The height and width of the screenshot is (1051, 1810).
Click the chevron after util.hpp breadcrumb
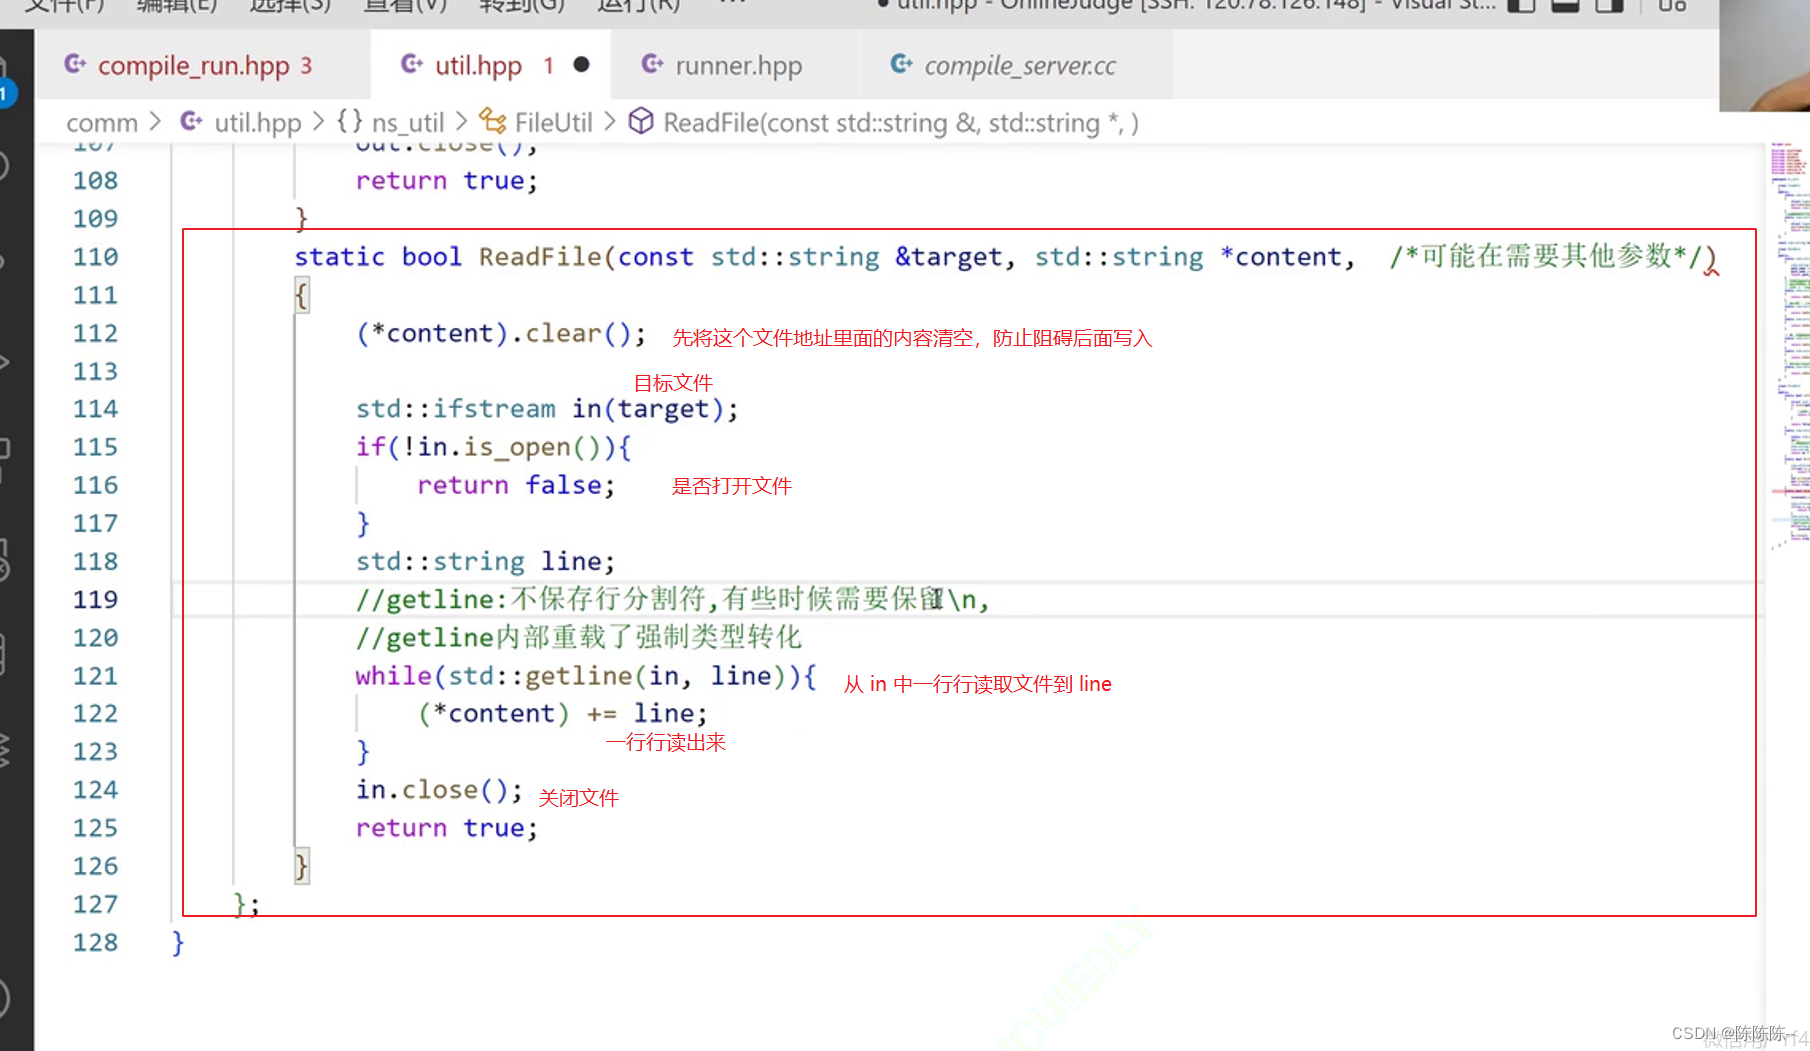(x=318, y=122)
